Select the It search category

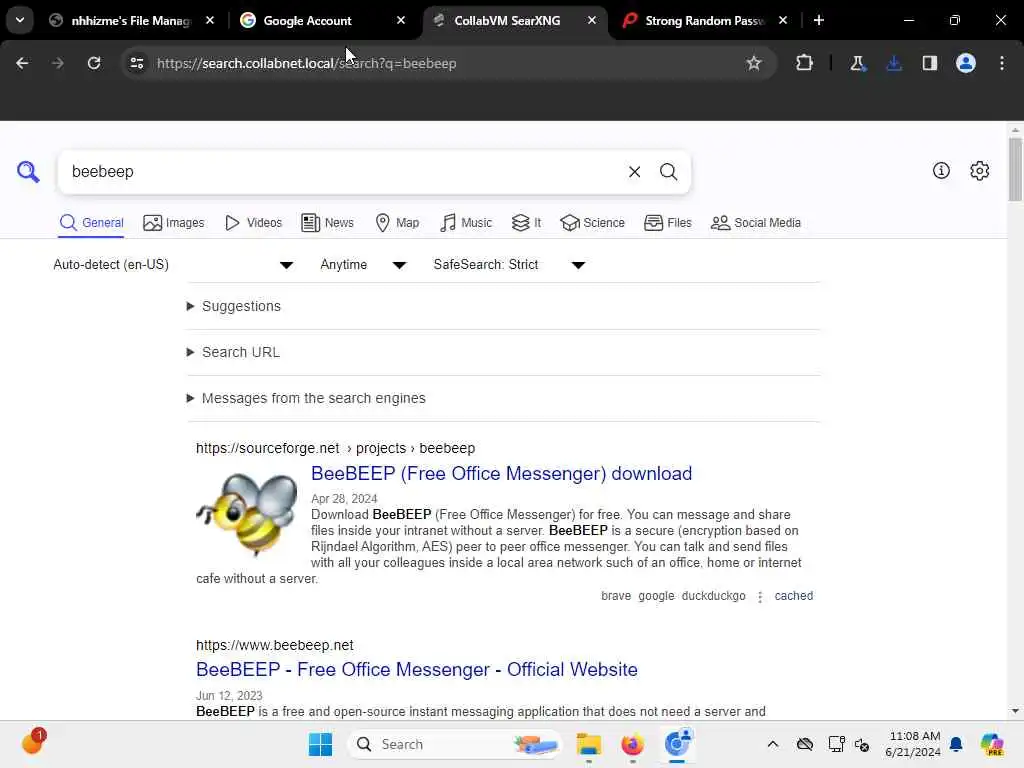click(526, 223)
